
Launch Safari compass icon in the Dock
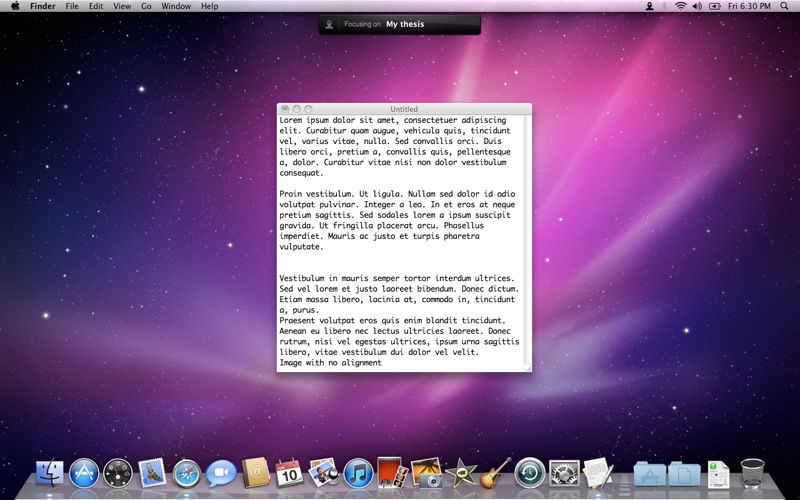tap(187, 473)
